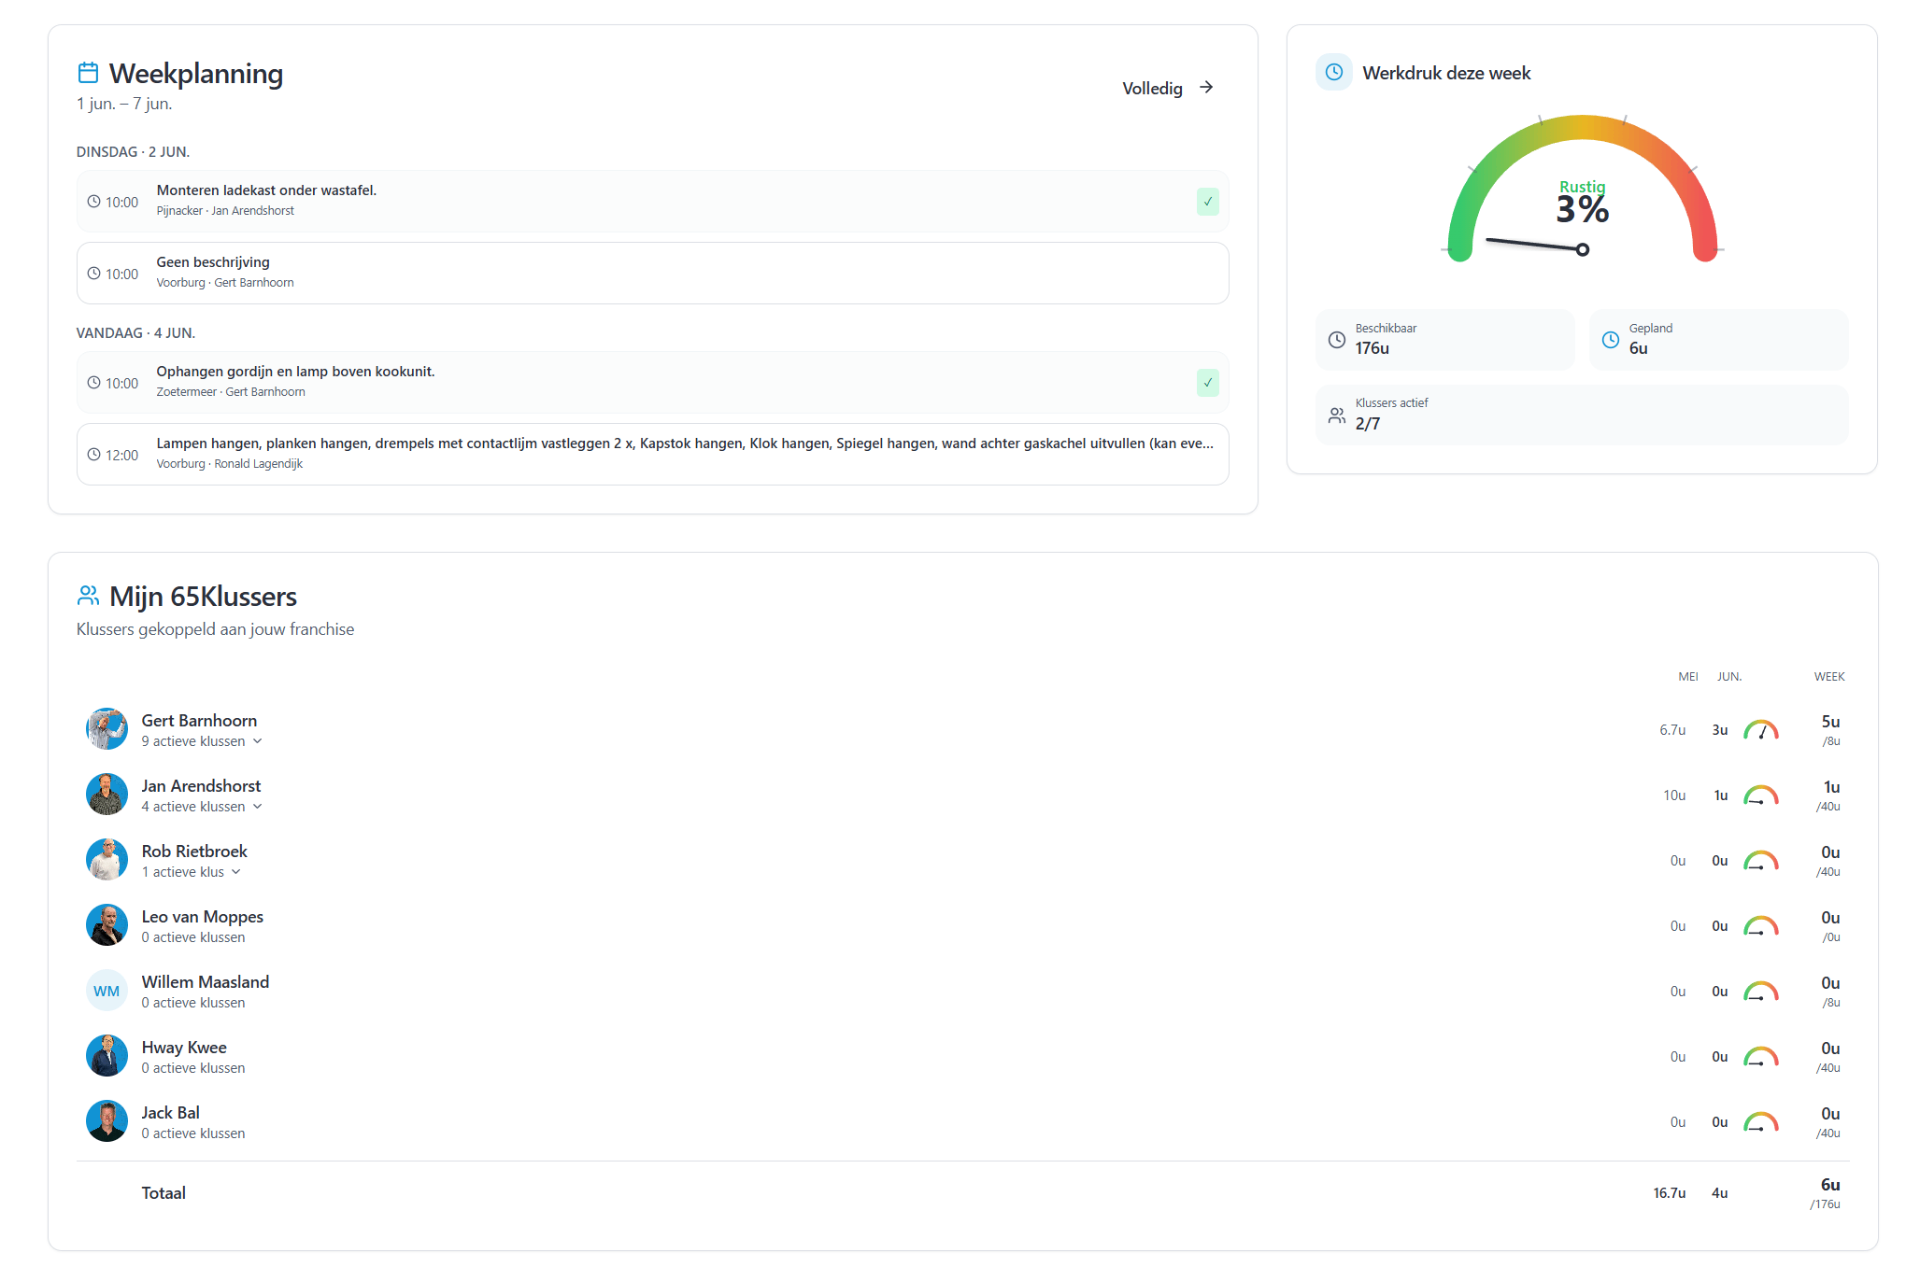
Task: Toggle the checkmark on Ophangen gordijn task
Action: [x=1207, y=383]
